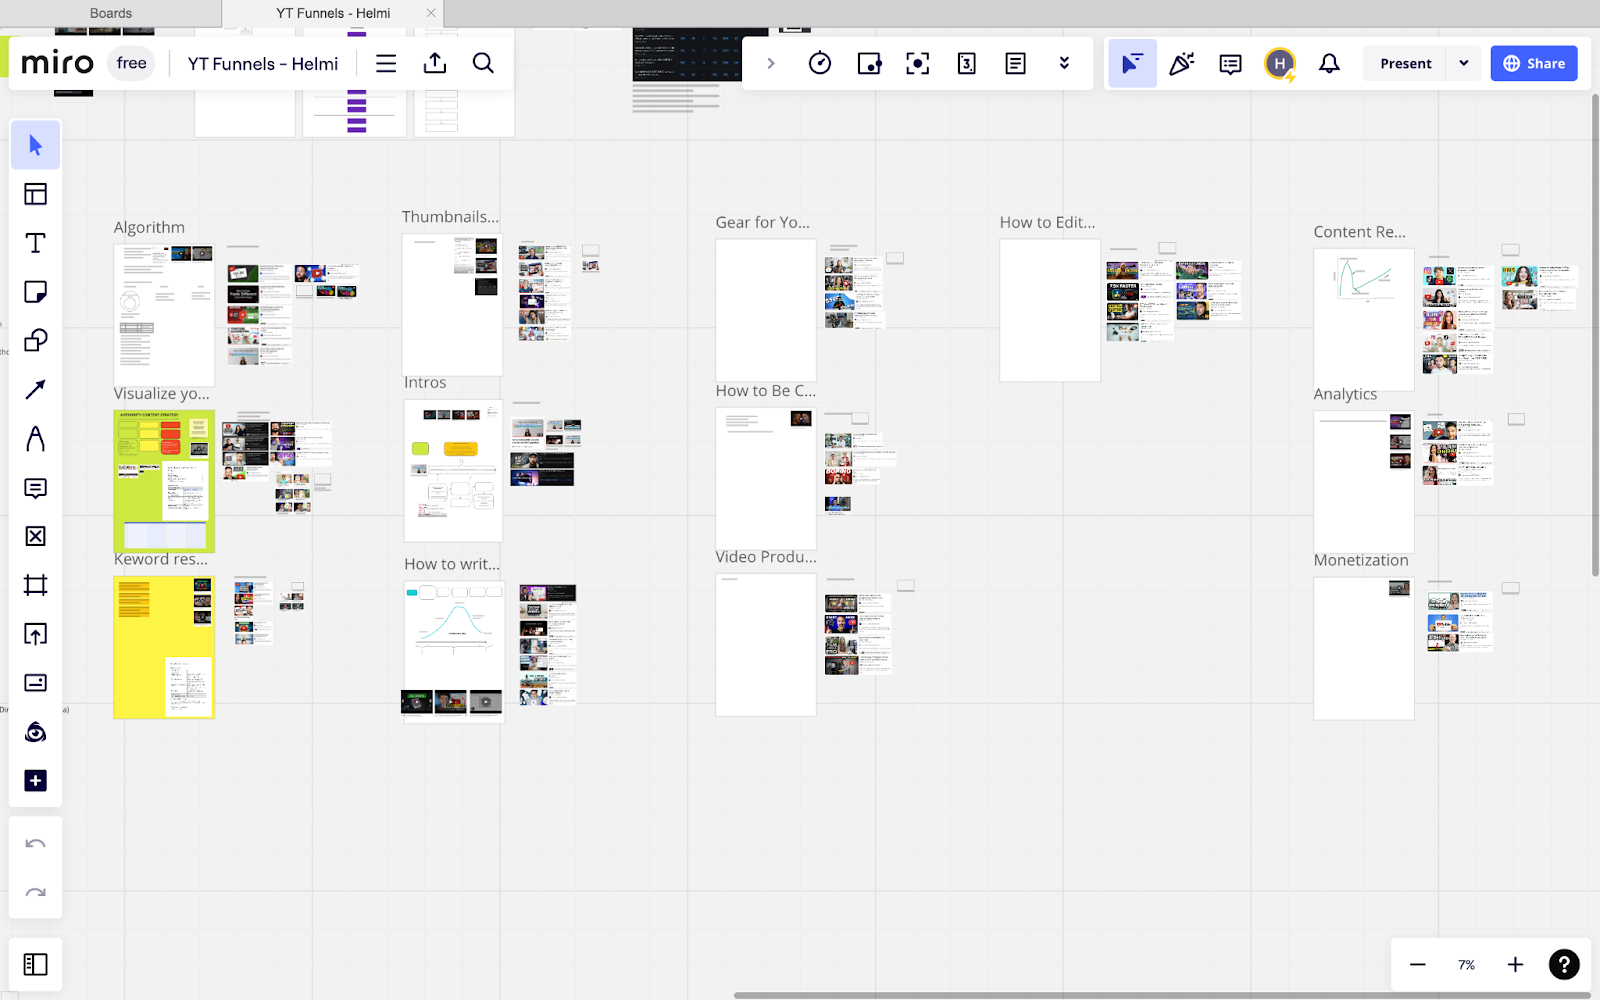Expand more collaboration tools chevron
The image size is (1600, 1000).
[x=1064, y=64]
